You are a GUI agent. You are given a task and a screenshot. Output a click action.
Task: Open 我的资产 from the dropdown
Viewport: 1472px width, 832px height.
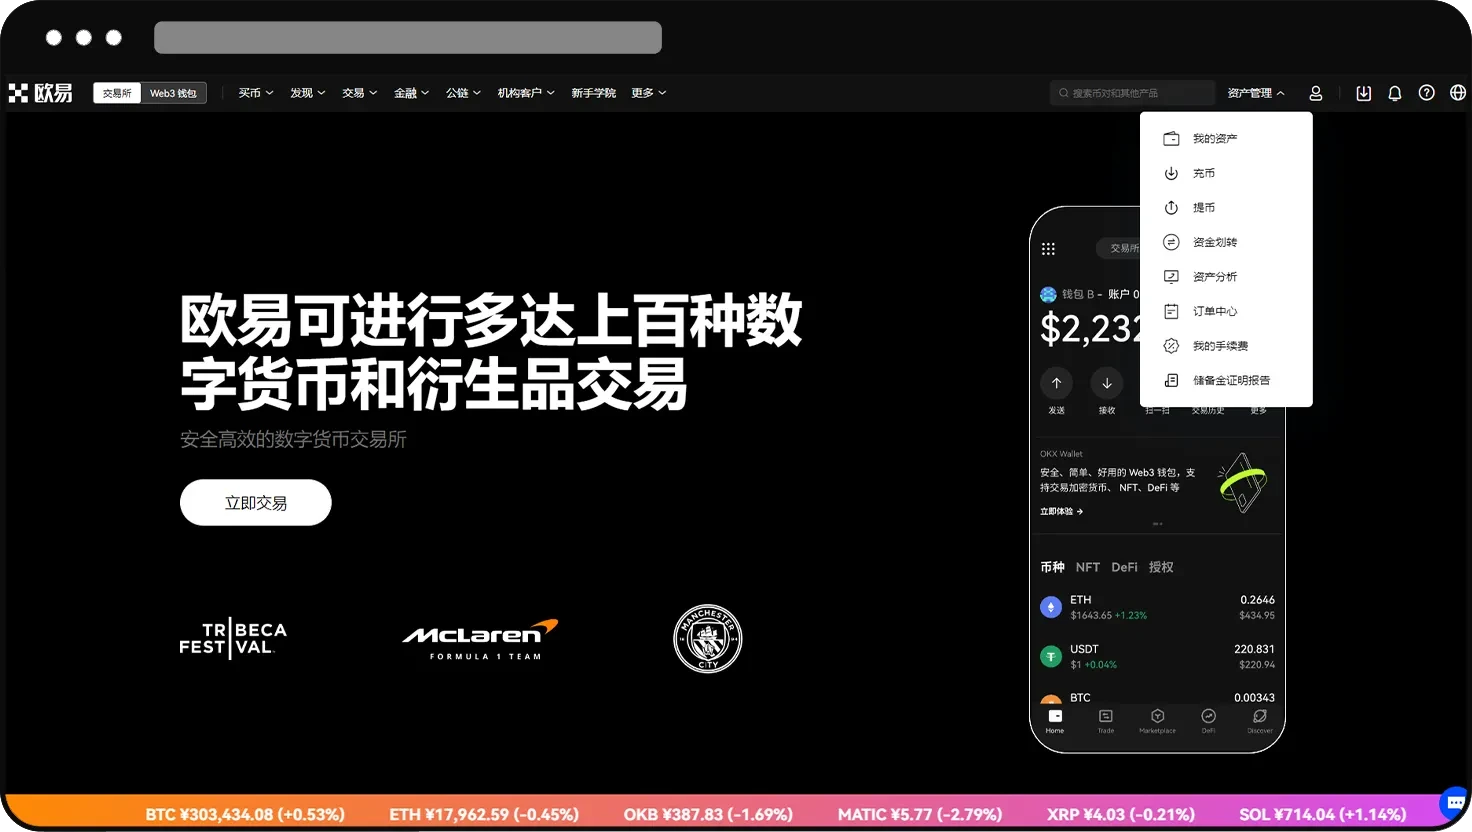click(x=1216, y=138)
